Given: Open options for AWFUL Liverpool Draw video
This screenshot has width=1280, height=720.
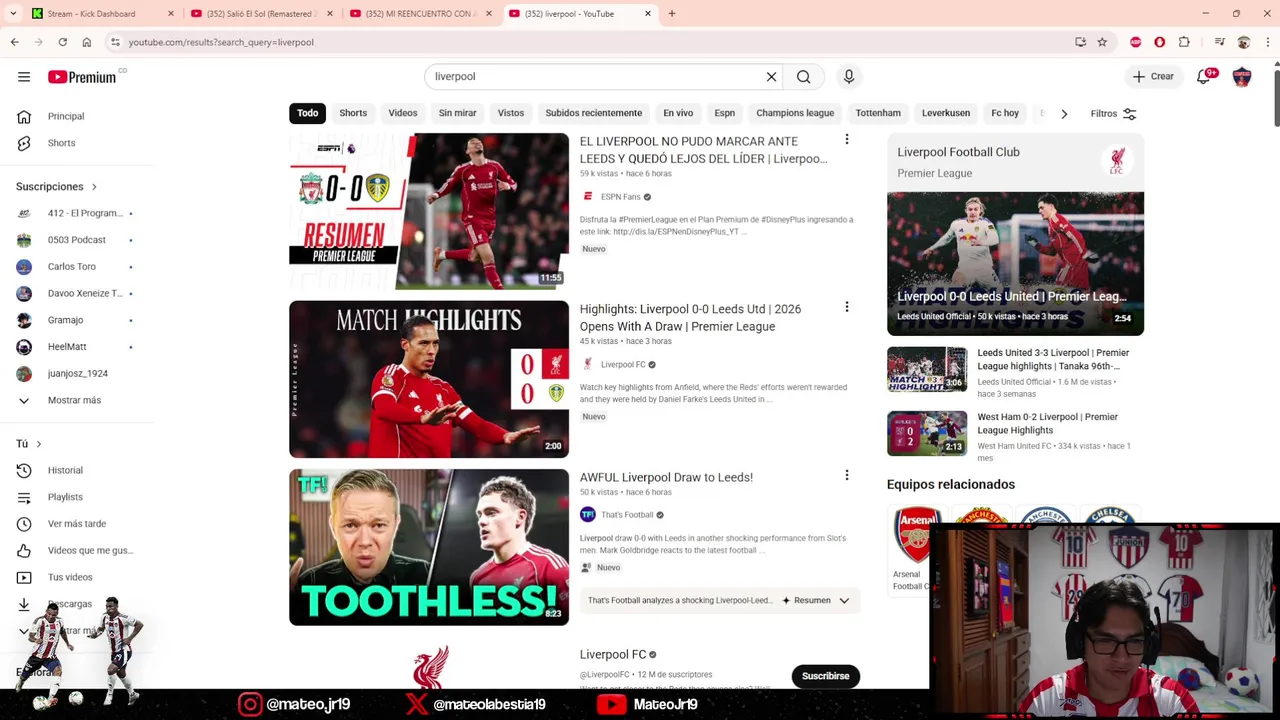Looking at the screenshot, I should [846, 476].
